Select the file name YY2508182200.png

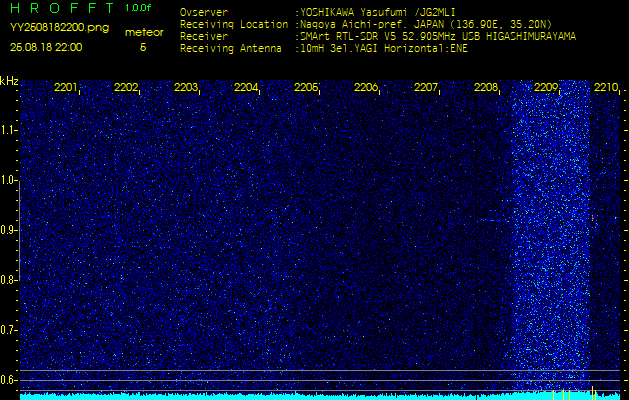coord(59,27)
